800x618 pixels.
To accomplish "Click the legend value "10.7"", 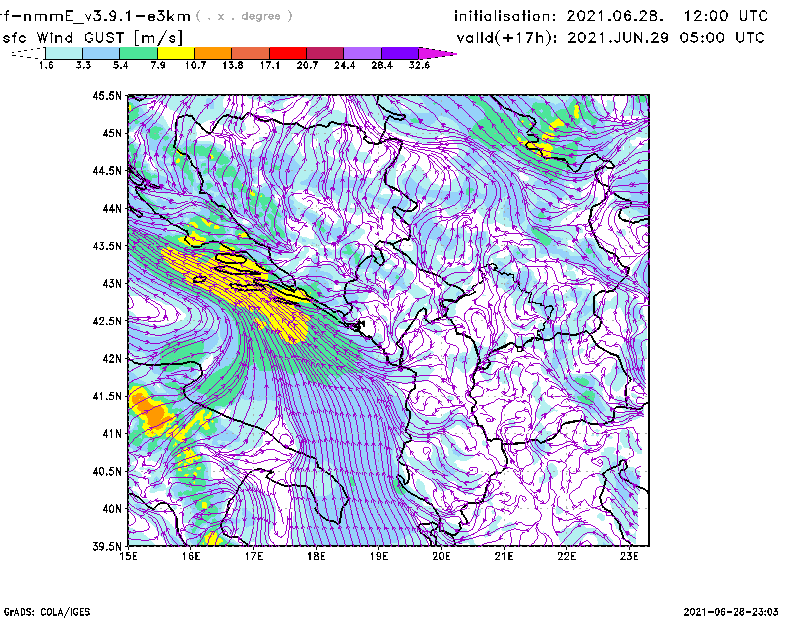I will [195, 65].
